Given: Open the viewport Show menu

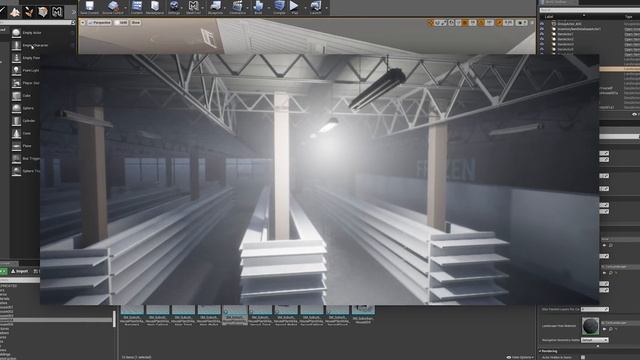Looking at the screenshot, I should (136, 22).
